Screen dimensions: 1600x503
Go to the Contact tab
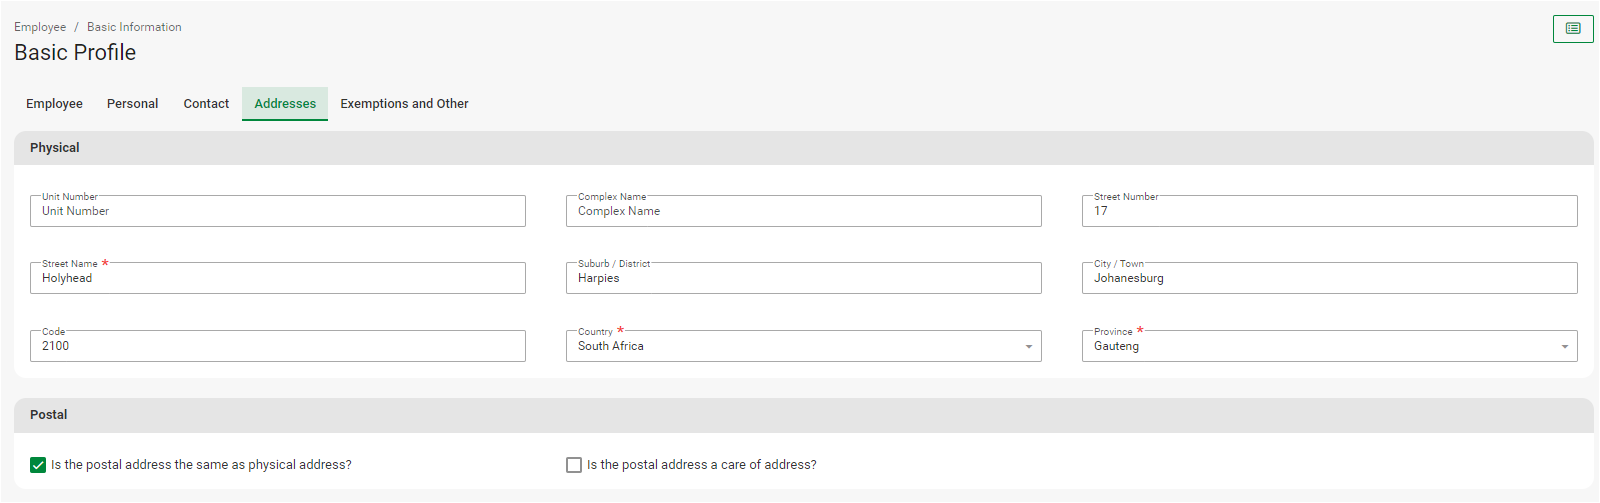(206, 104)
